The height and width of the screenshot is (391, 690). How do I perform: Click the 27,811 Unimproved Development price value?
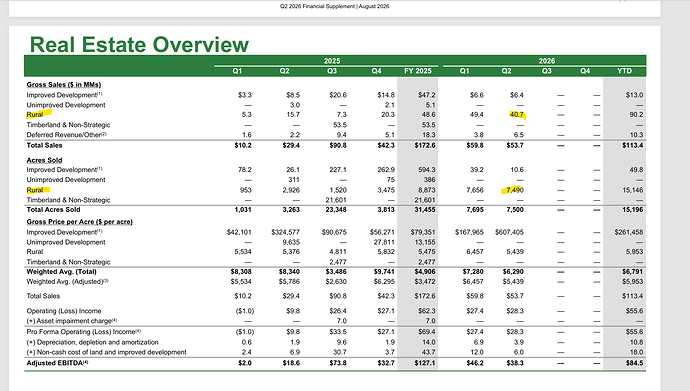pos(384,242)
